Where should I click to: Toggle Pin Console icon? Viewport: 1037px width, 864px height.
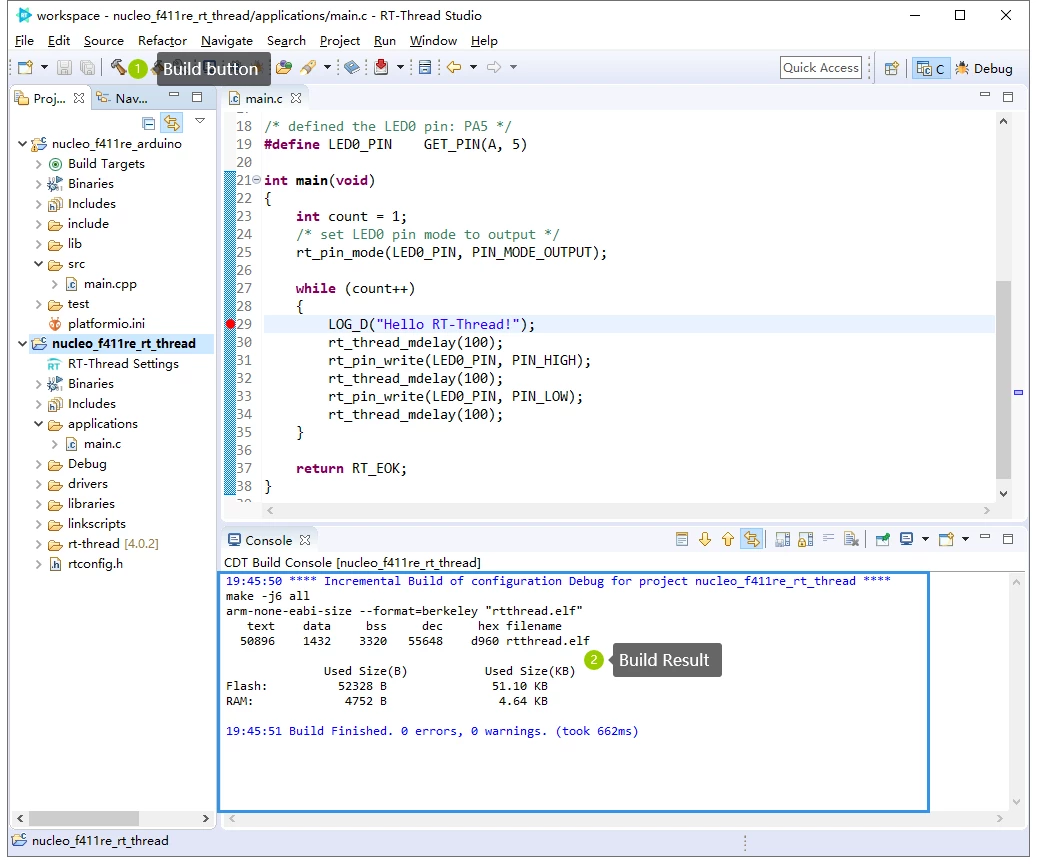[x=882, y=540]
